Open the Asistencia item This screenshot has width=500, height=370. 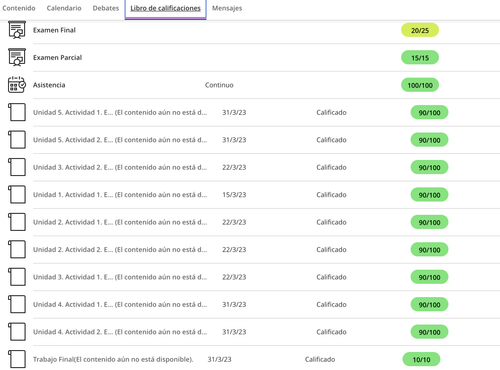(49, 85)
